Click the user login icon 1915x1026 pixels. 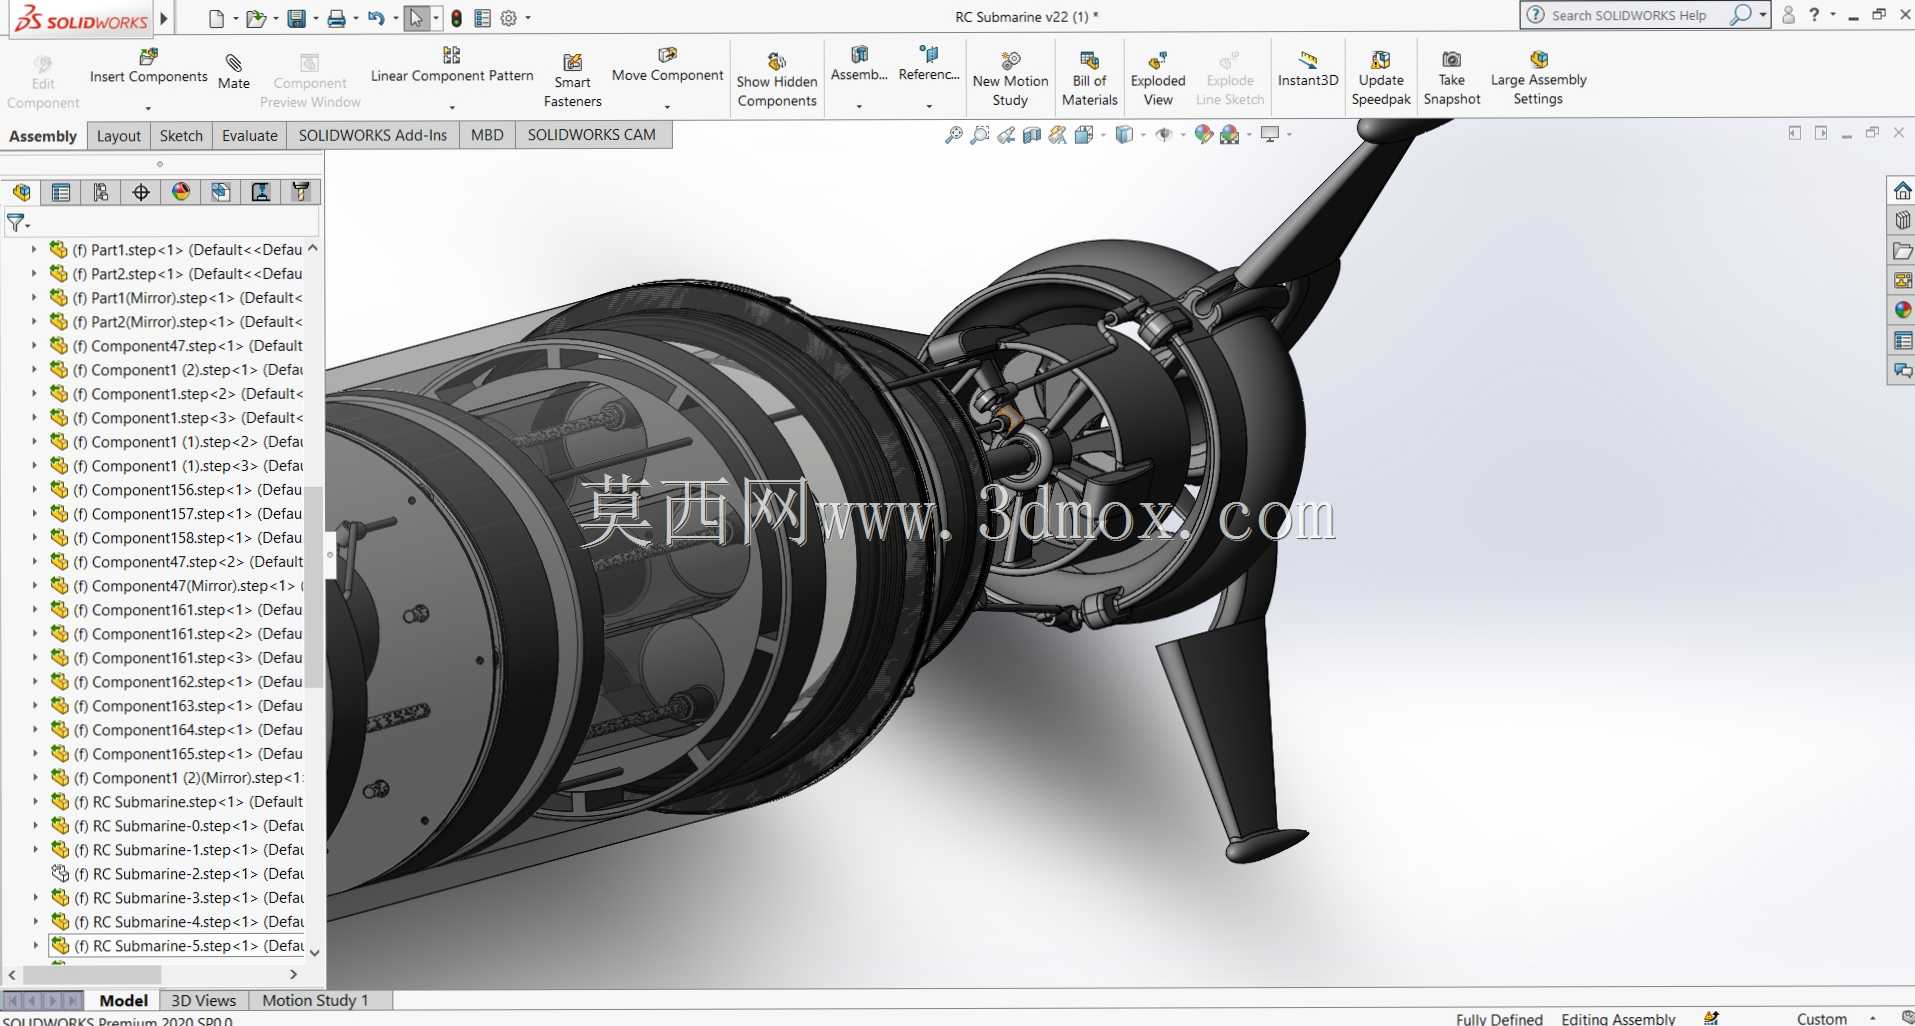click(1789, 15)
